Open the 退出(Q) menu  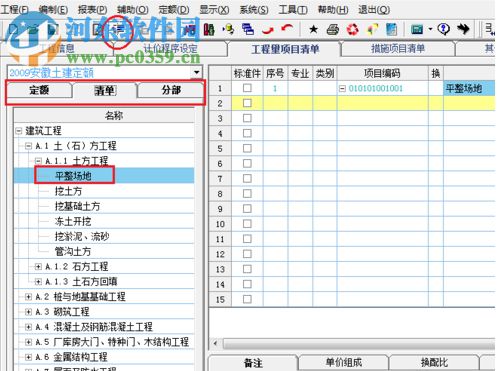[374, 9]
